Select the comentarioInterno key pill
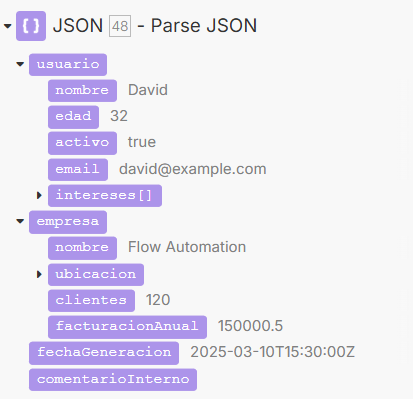 113,380
